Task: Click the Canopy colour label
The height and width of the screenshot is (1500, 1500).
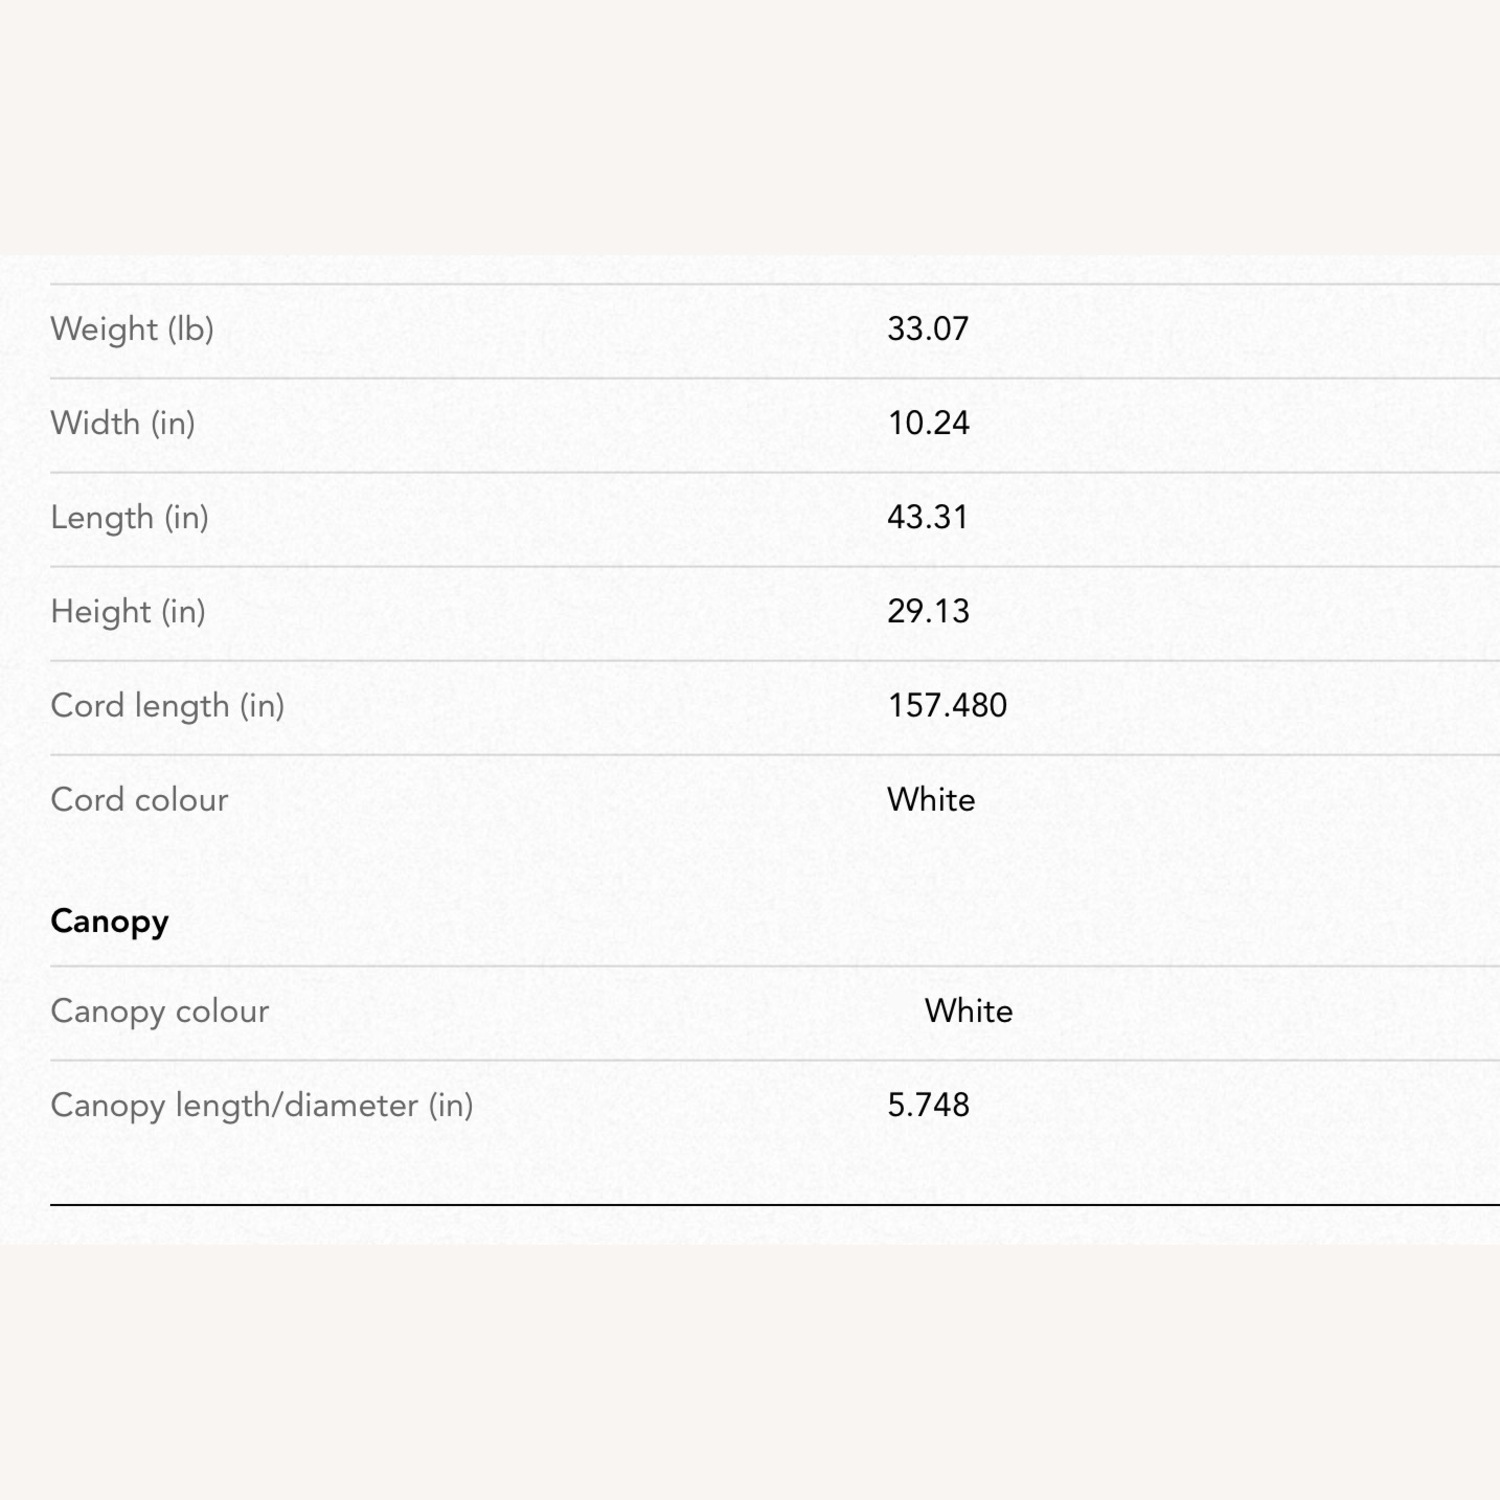Action: point(160,1011)
